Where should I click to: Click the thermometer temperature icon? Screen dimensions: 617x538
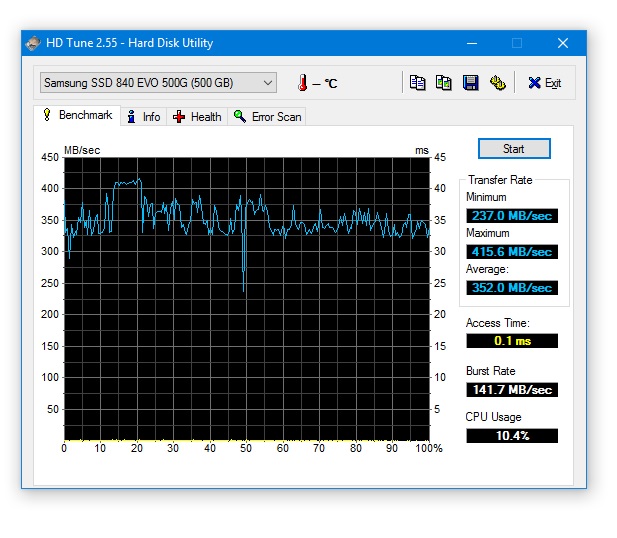click(303, 83)
